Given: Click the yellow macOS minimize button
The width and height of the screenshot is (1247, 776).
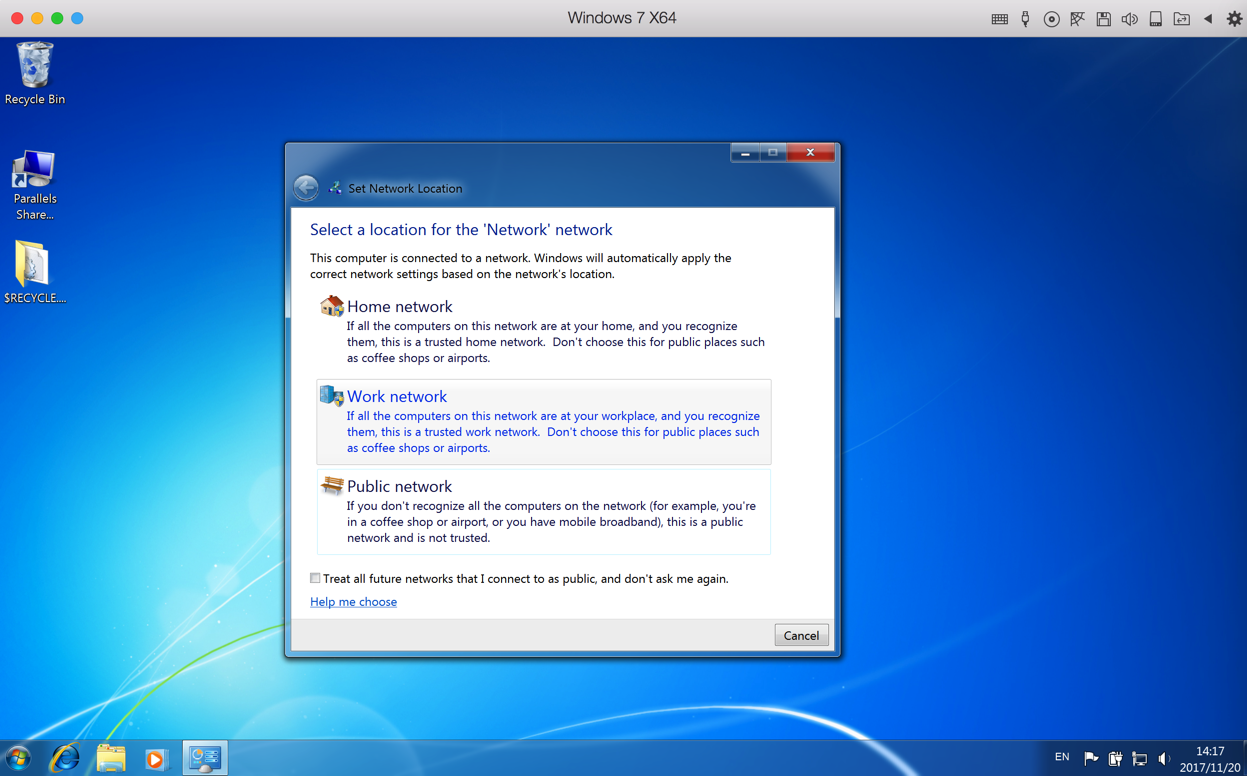Looking at the screenshot, I should pyautogui.click(x=37, y=18).
